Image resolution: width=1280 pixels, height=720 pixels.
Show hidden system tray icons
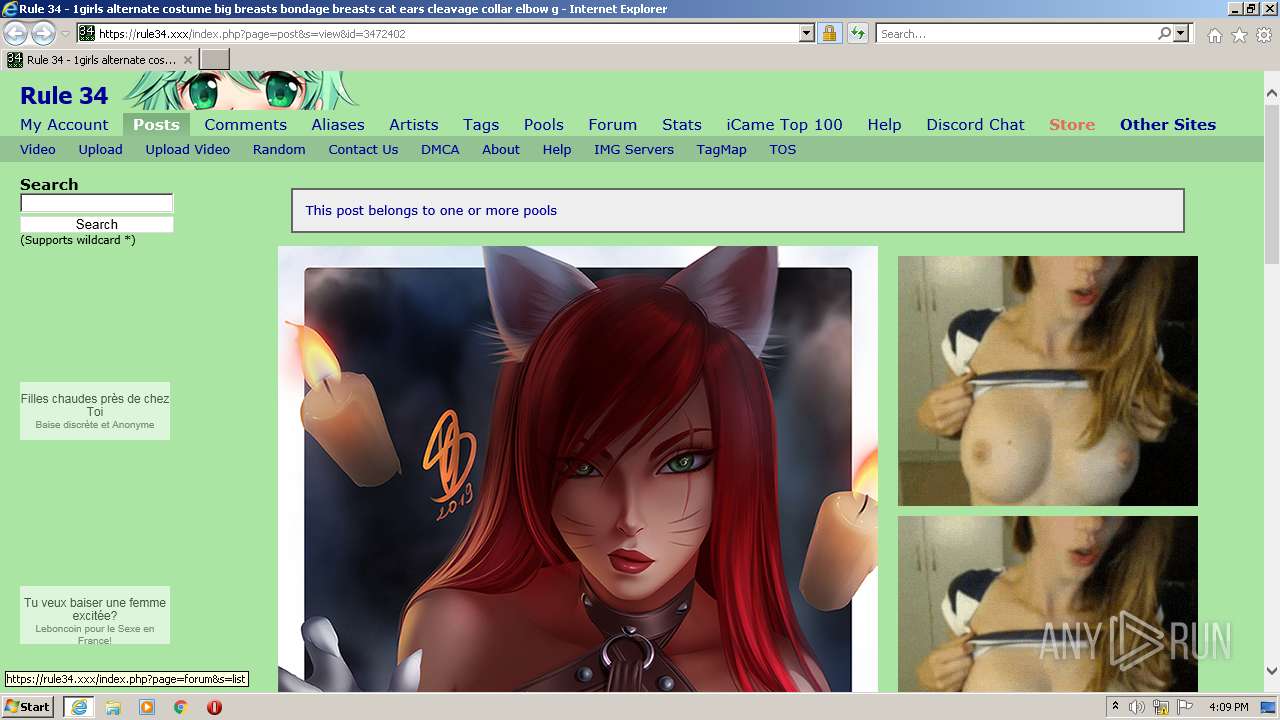pyautogui.click(x=1116, y=707)
